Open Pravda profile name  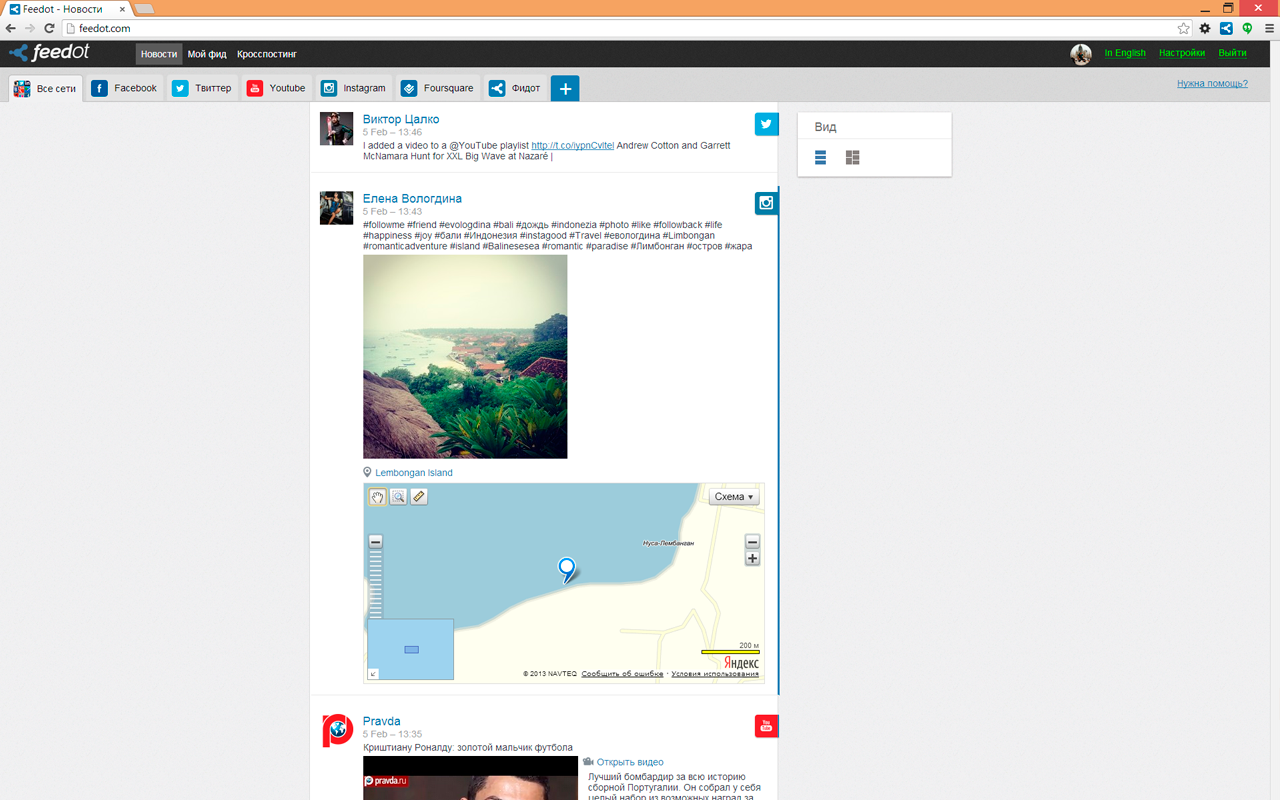(x=382, y=721)
